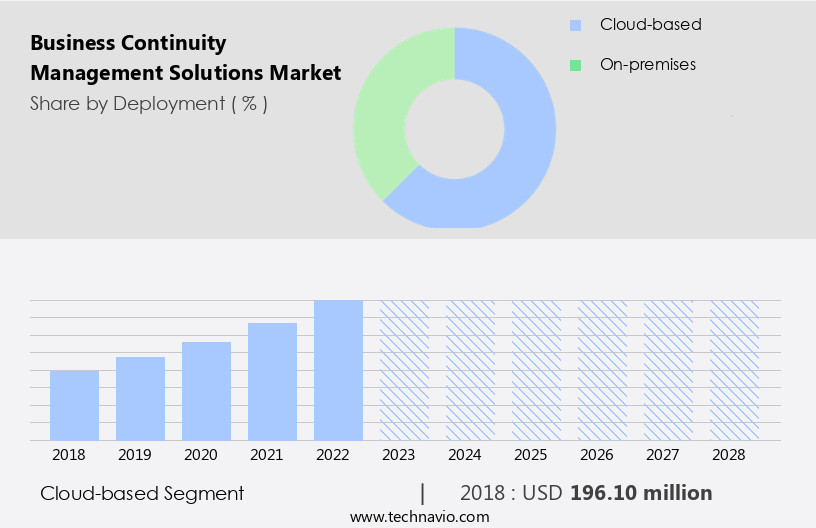This screenshot has height=528, width=816.
Task: Click the 2020 bar in chart
Action: [206, 391]
